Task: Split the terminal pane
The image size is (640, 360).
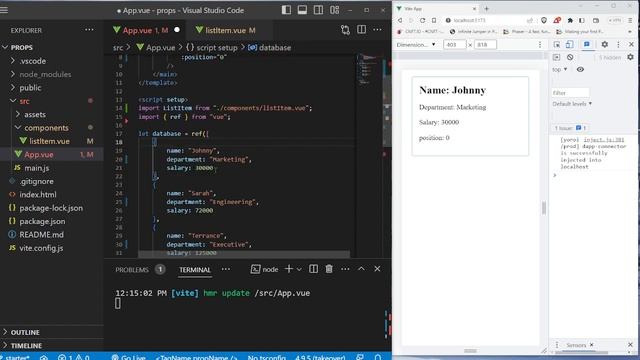Action: tap(313, 269)
